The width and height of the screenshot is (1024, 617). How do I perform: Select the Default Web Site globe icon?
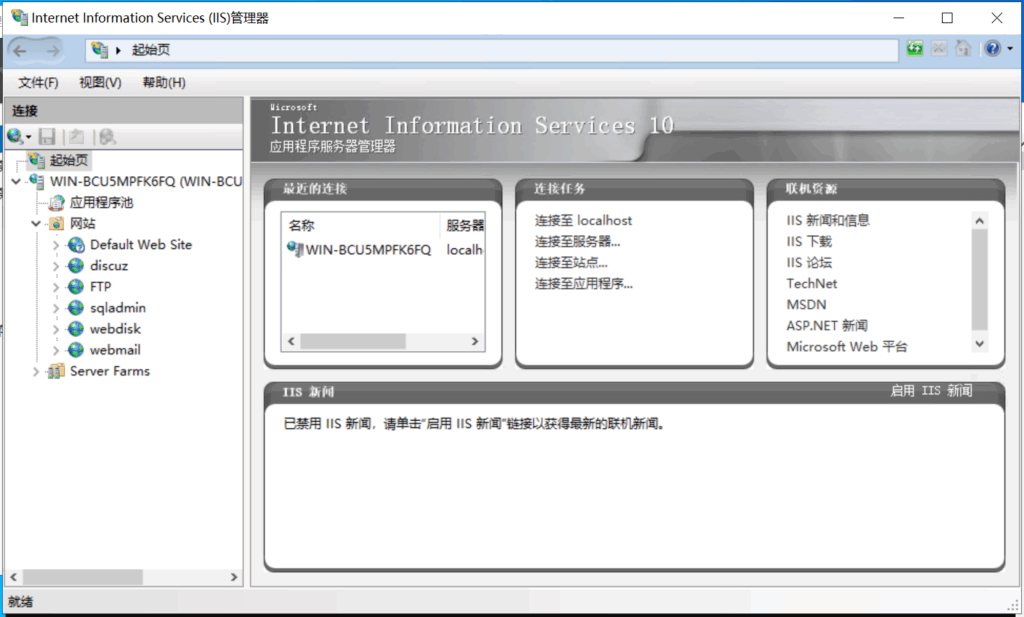tap(76, 245)
